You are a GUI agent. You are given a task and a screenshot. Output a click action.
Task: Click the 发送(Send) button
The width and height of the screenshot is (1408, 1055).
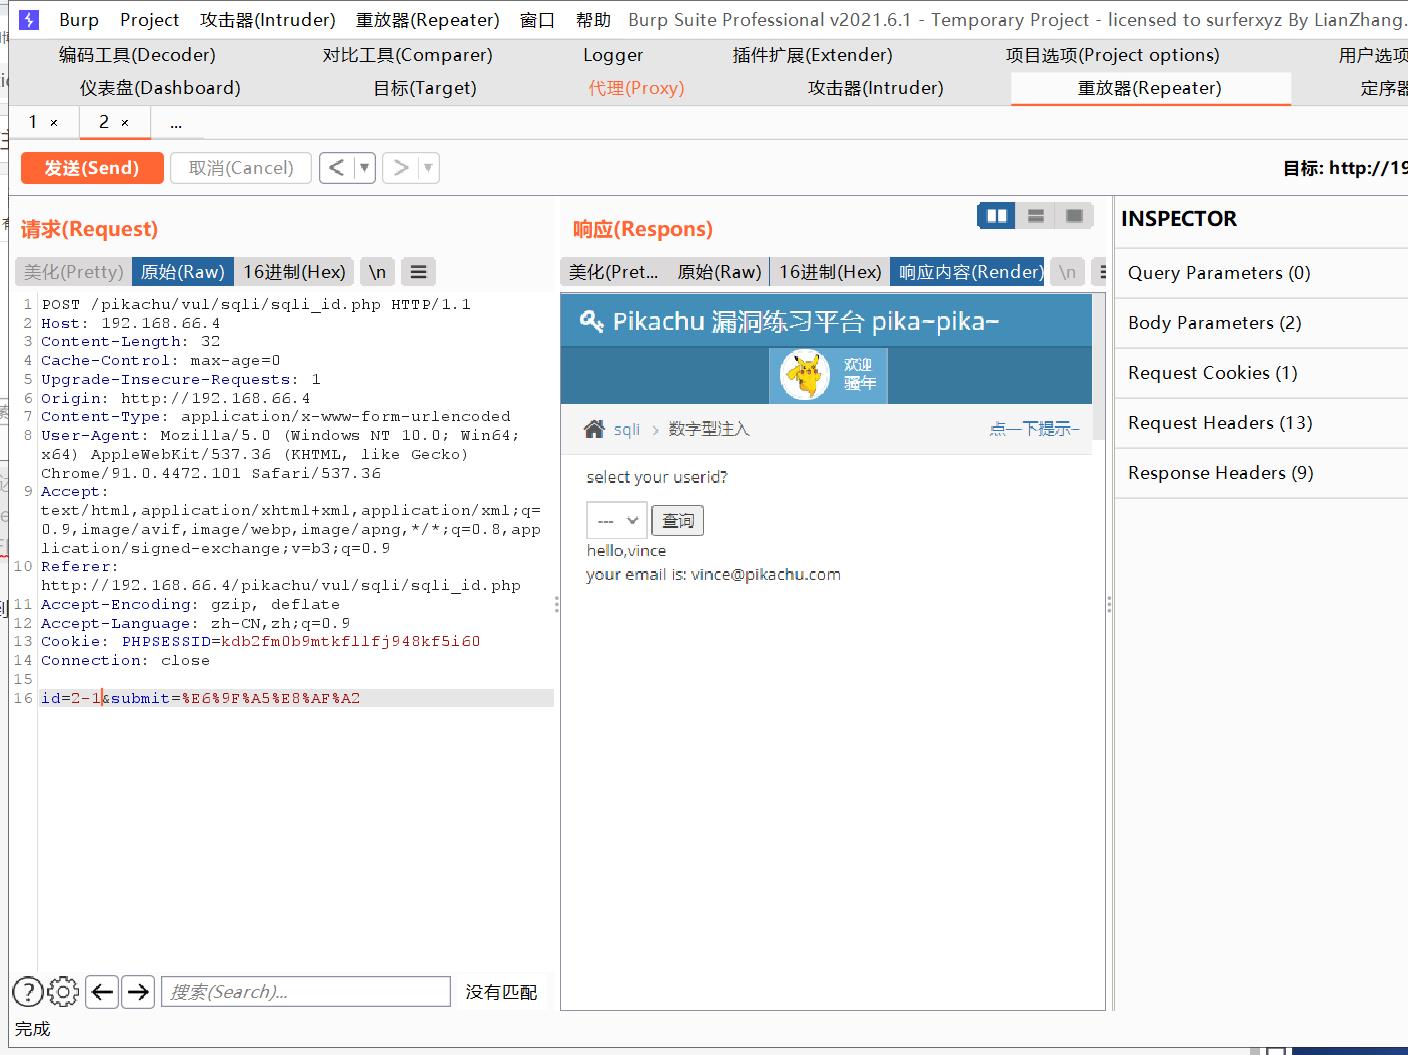[x=92, y=168]
